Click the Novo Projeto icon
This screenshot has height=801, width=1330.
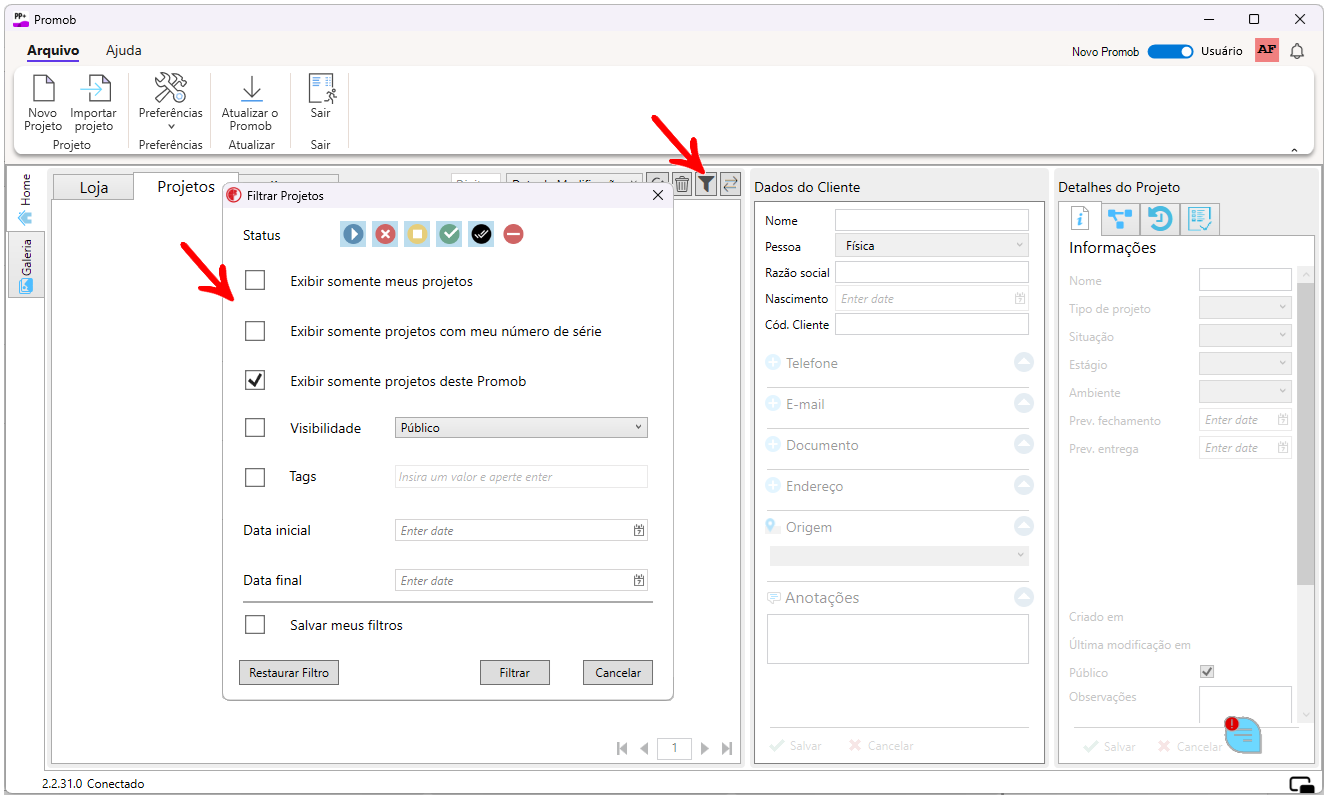(43, 89)
